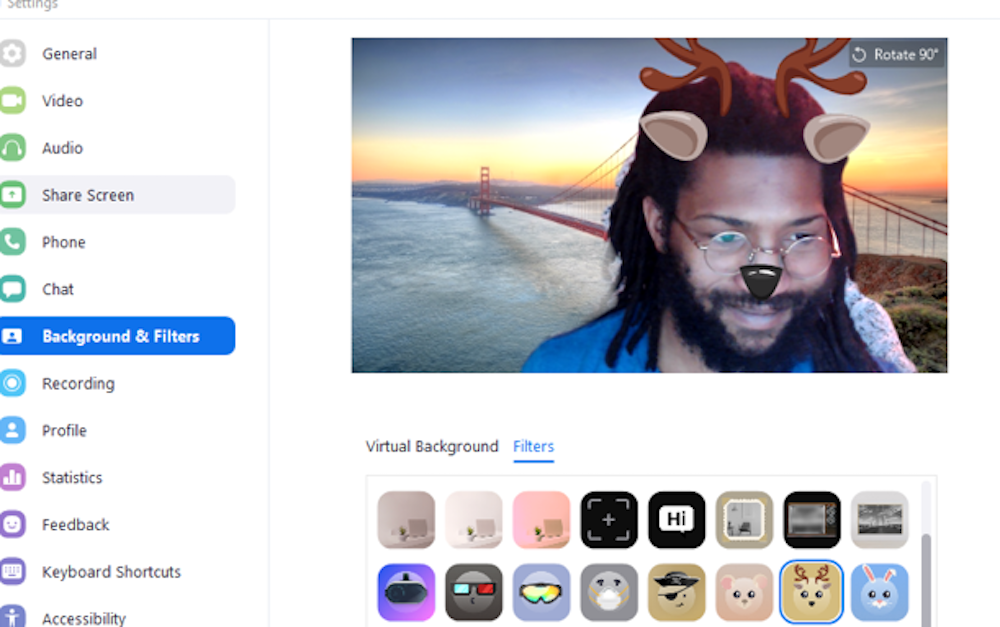Click the Share Screen icon
This screenshot has width=1000, height=627.
[x=11, y=195]
